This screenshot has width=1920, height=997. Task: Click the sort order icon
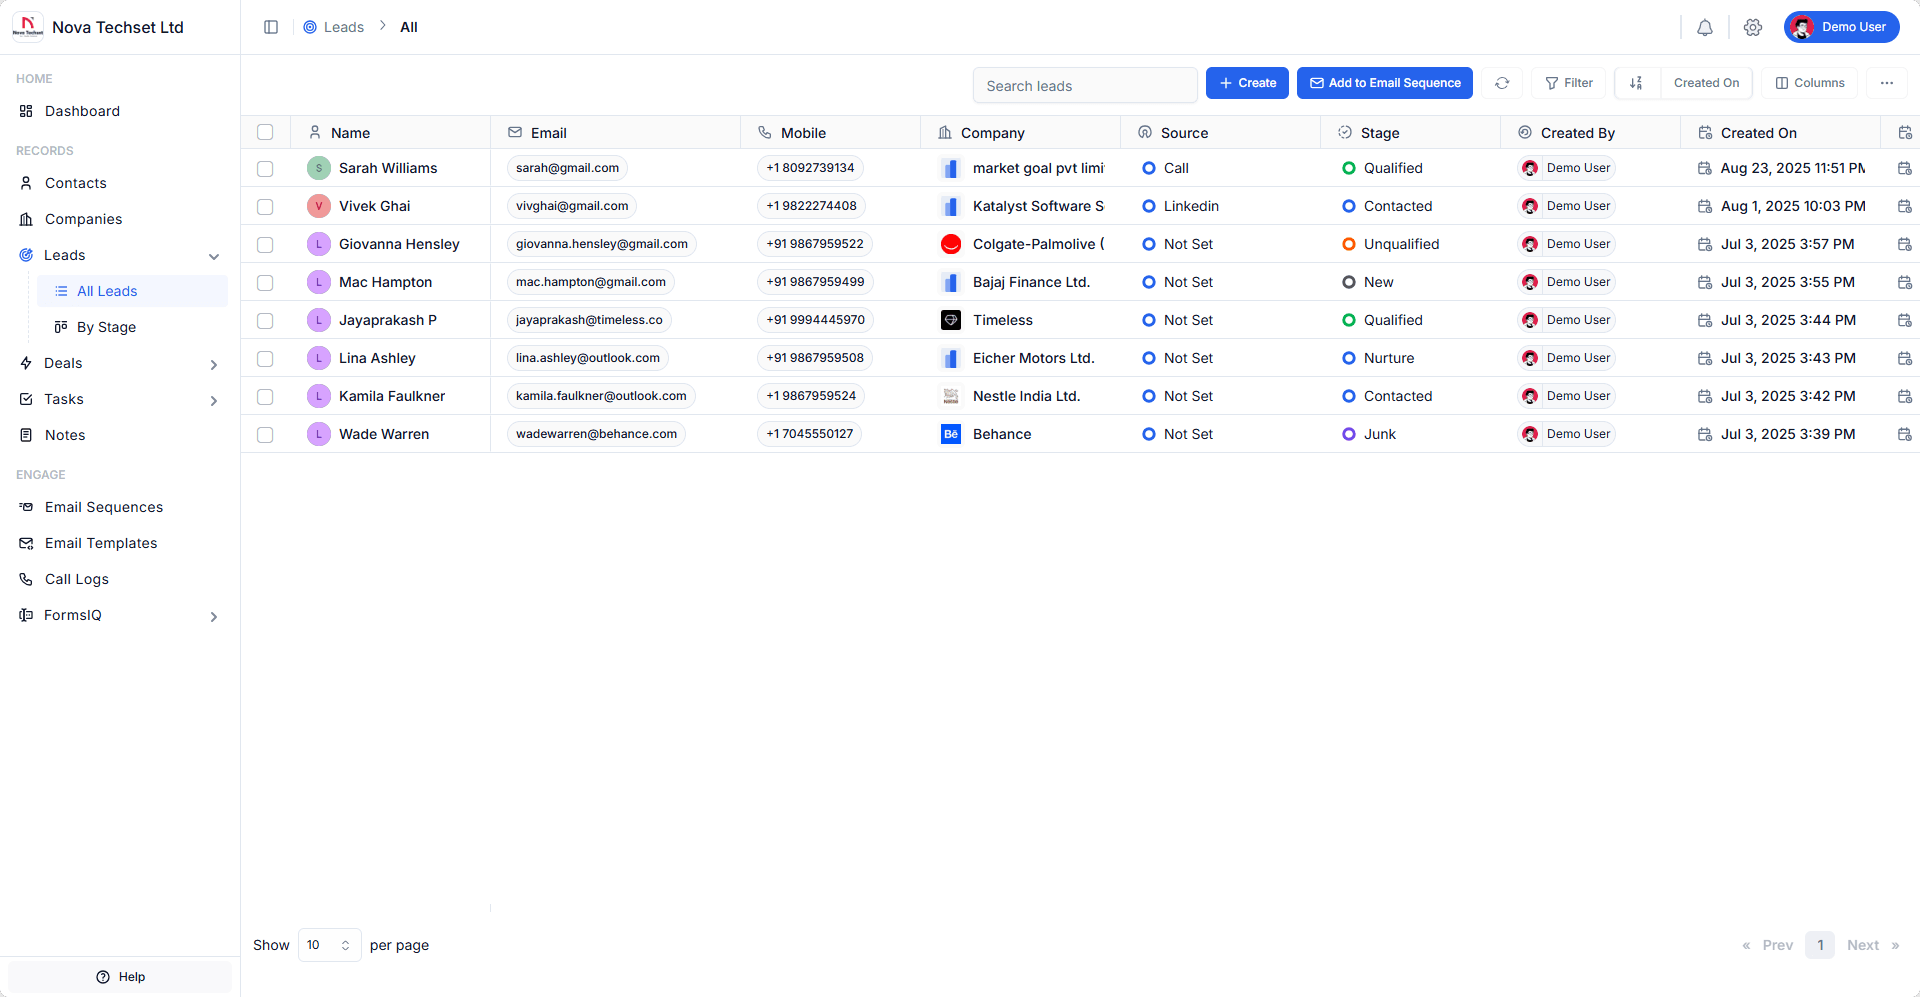pyautogui.click(x=1637, y=83)
